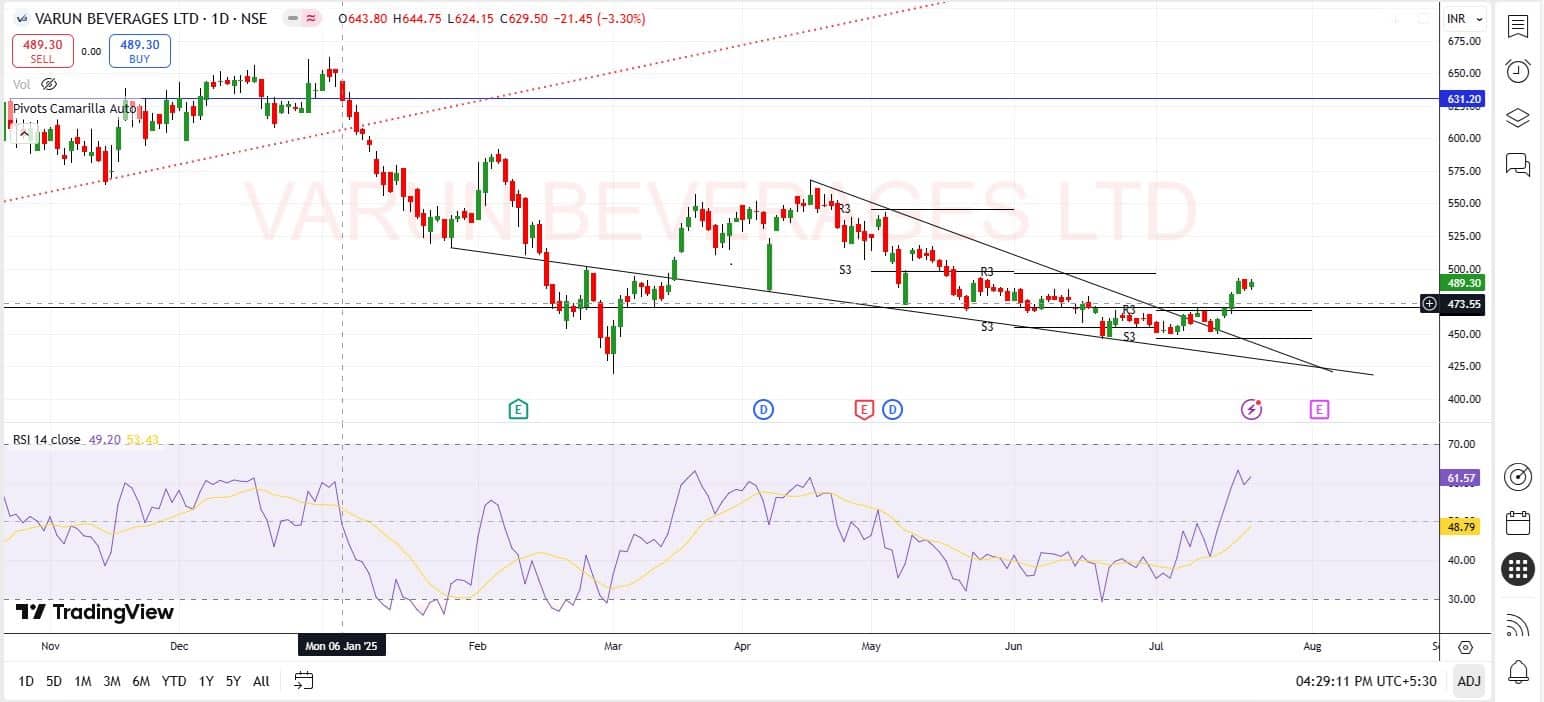This screenshot has height=702, width=1544.
Task: Open the Calendar icon in right sidebar
Action: [x=1517, y=522]
